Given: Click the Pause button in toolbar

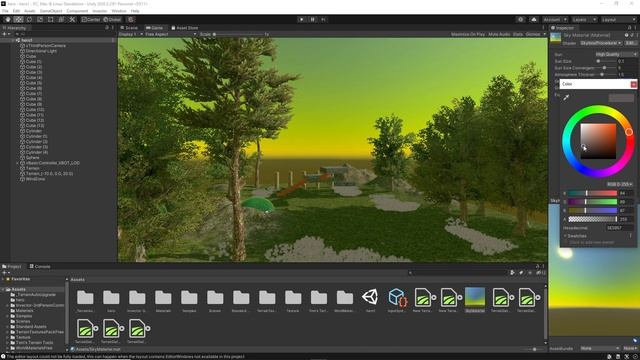Looking at the screenshot, I should click(313, 19).
